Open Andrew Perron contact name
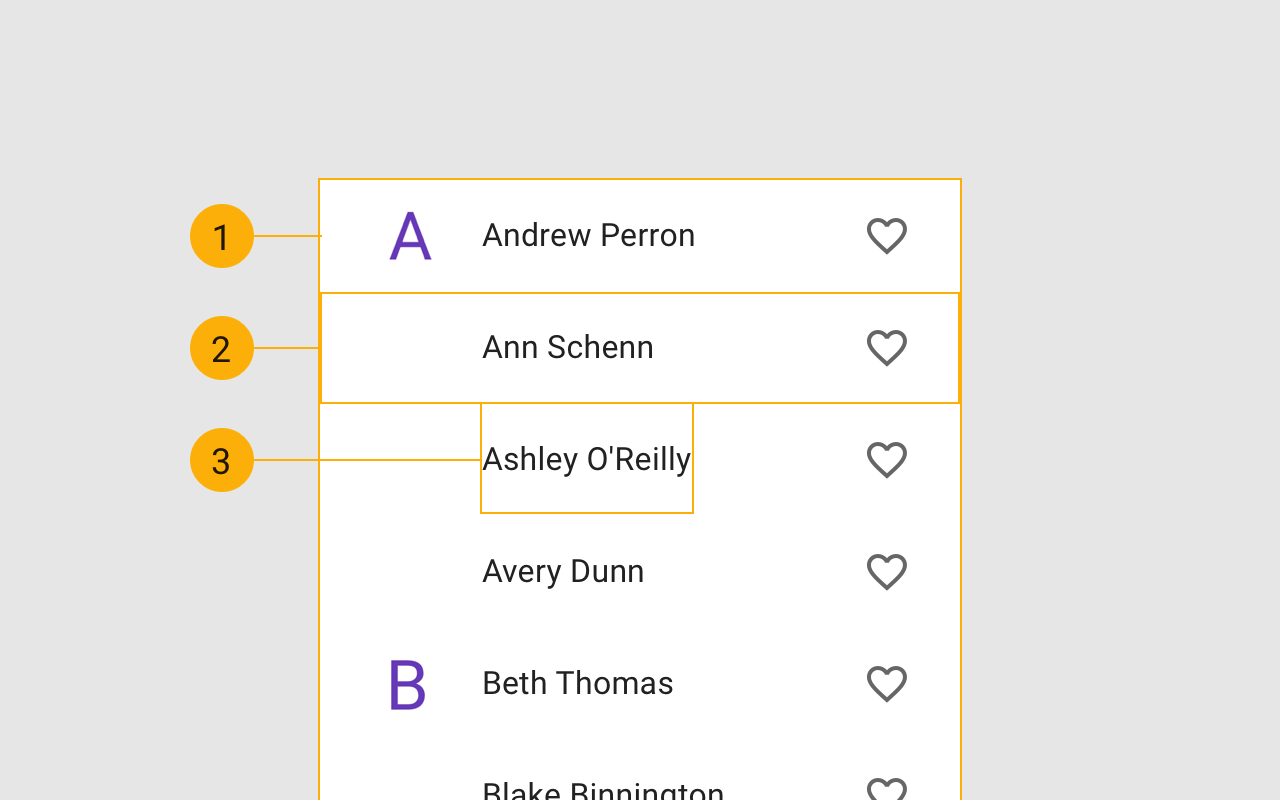 coord(588,236)
